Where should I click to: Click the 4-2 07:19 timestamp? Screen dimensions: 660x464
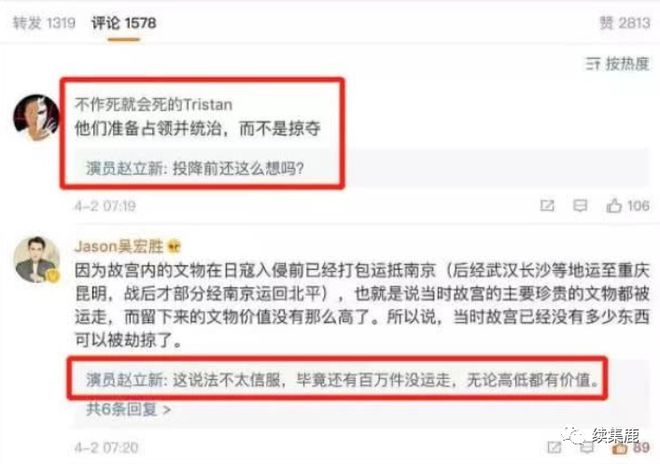click(105, 206)
